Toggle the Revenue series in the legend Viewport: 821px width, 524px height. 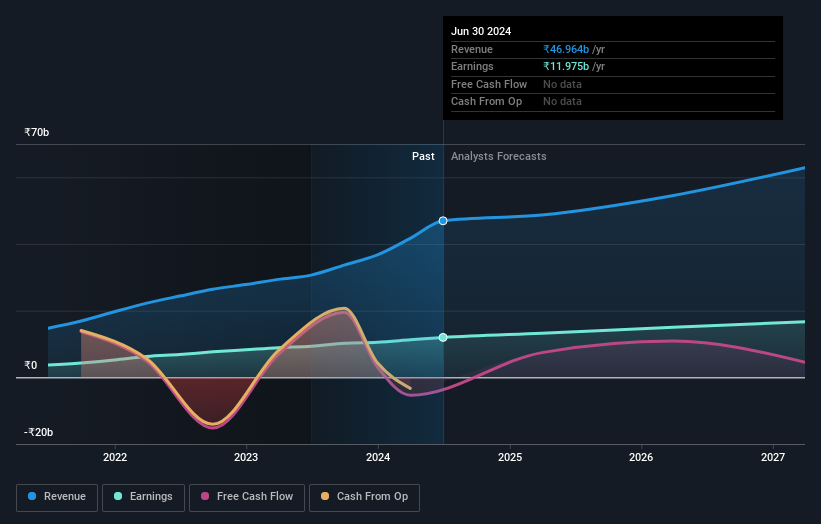(57, 497)
